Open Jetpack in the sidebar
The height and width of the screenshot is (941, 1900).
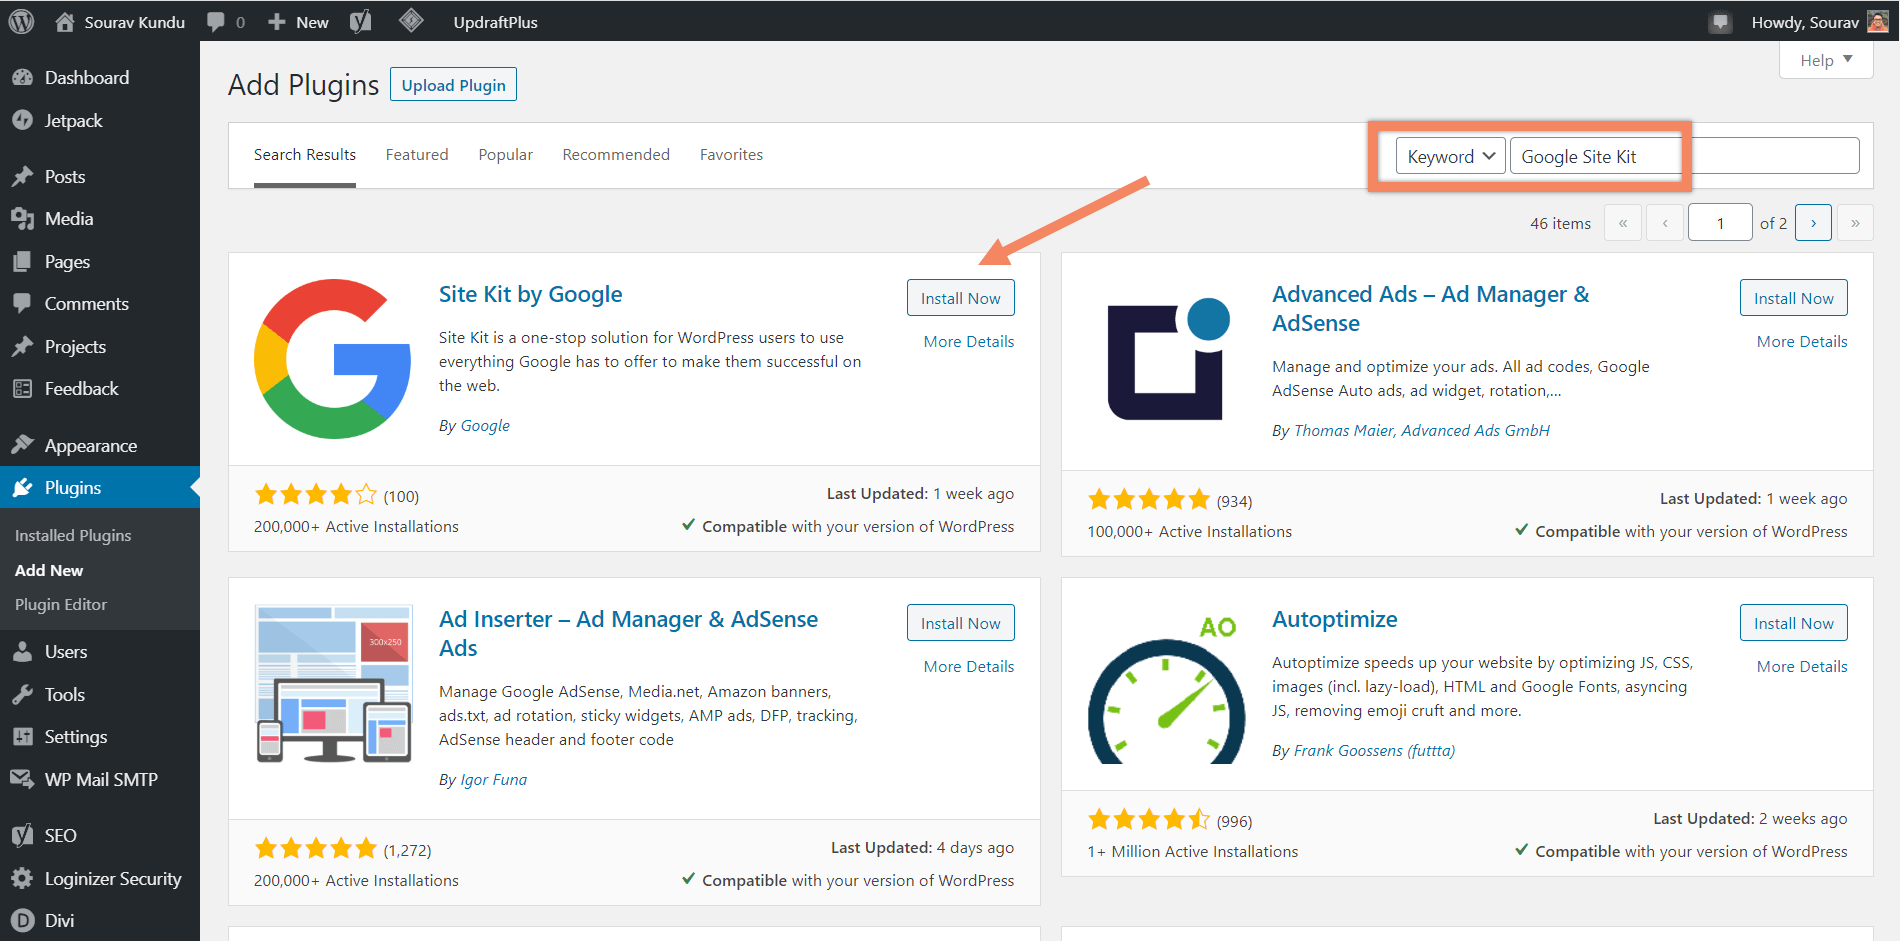[x=73, y=120]
